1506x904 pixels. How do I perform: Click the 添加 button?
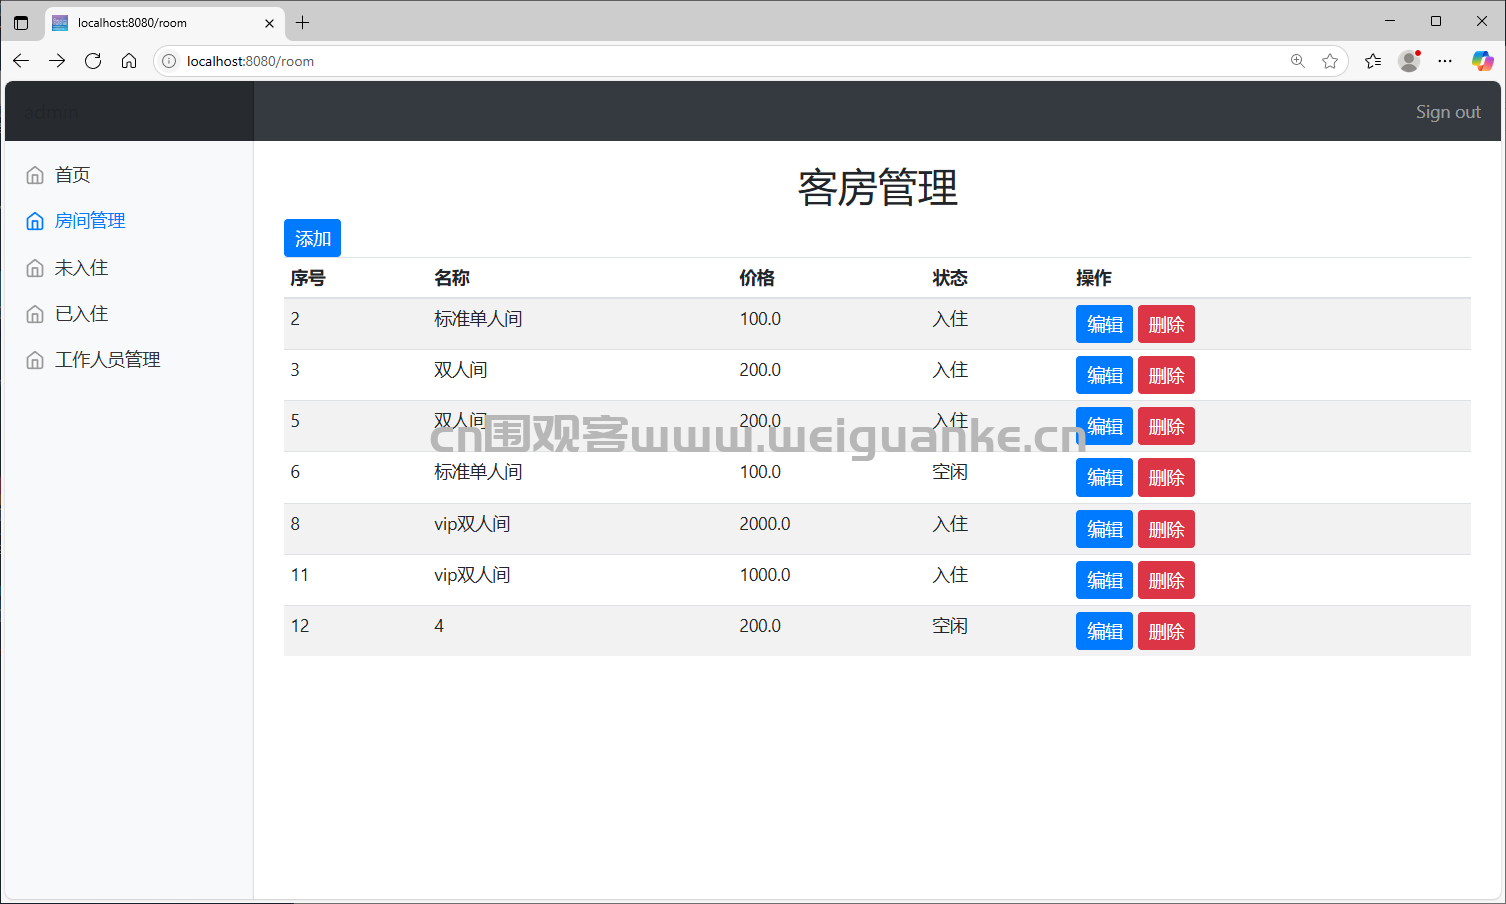pos(312,238)
